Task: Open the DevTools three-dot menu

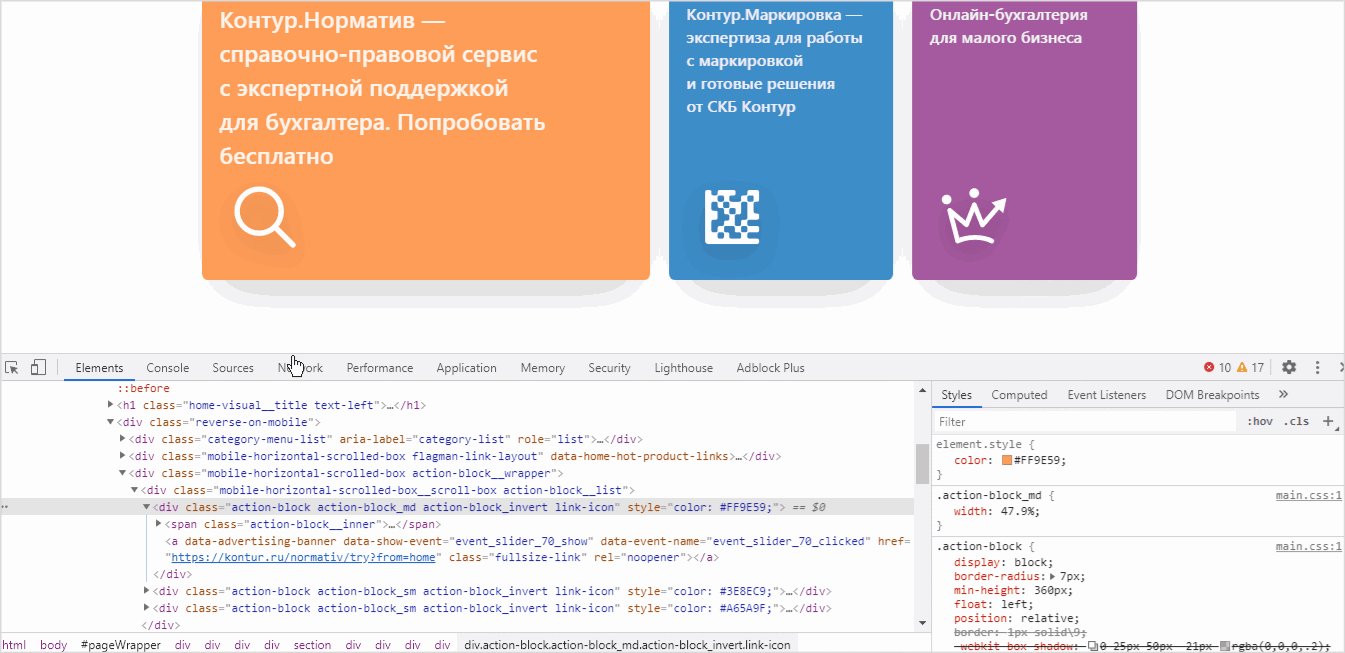Action: (1317, 367)
